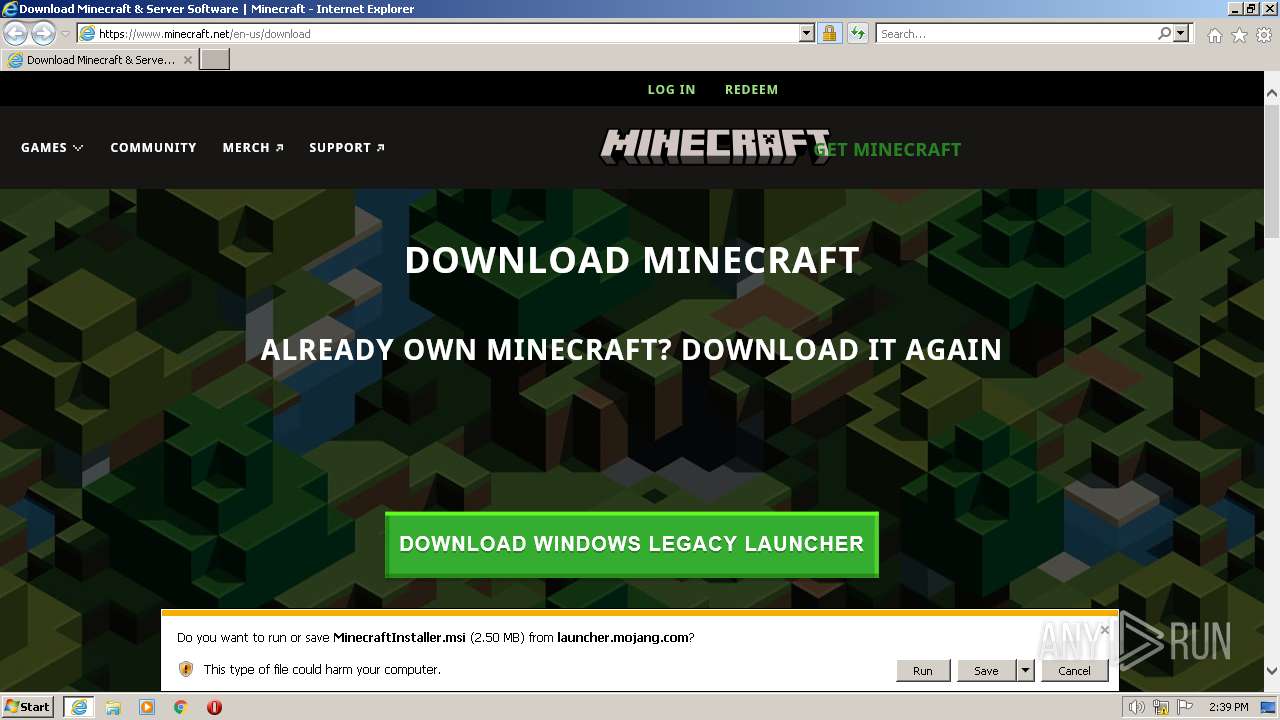Open the recent pages dropdown arrow

[x=65, y=34]
